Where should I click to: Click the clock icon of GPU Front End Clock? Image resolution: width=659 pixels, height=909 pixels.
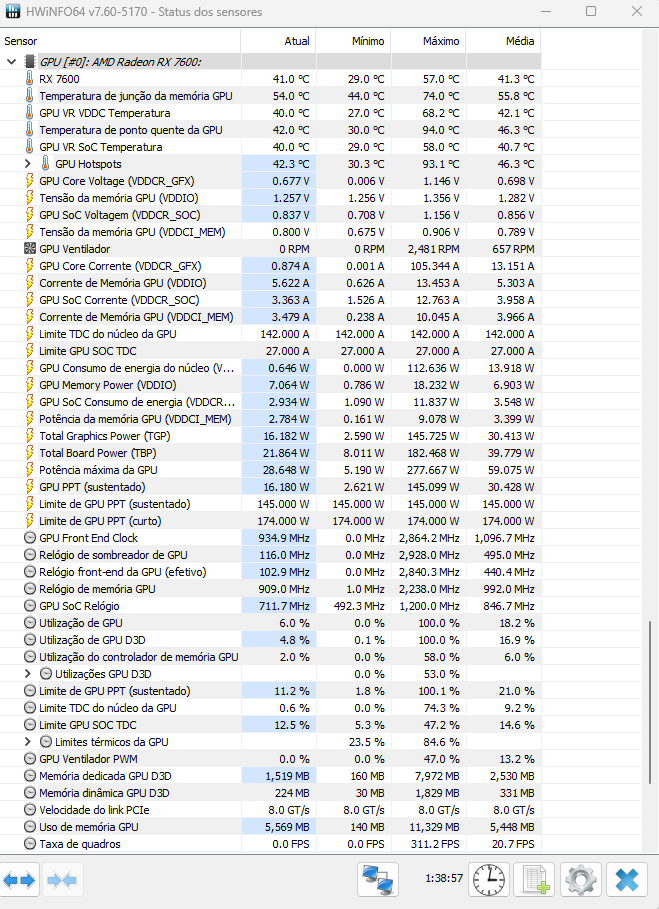point(30,537)
